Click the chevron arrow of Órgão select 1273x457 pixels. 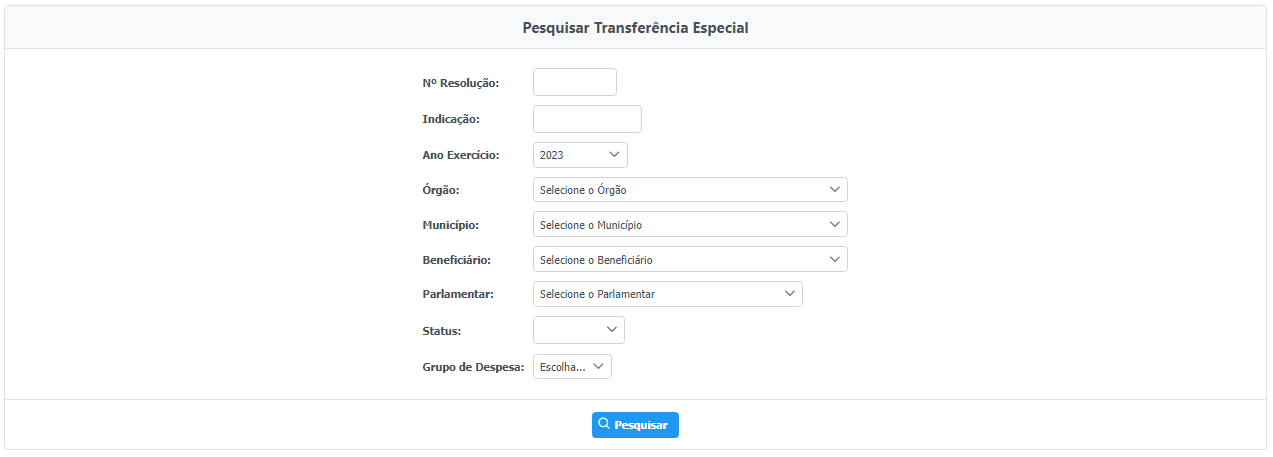[835, 189]
